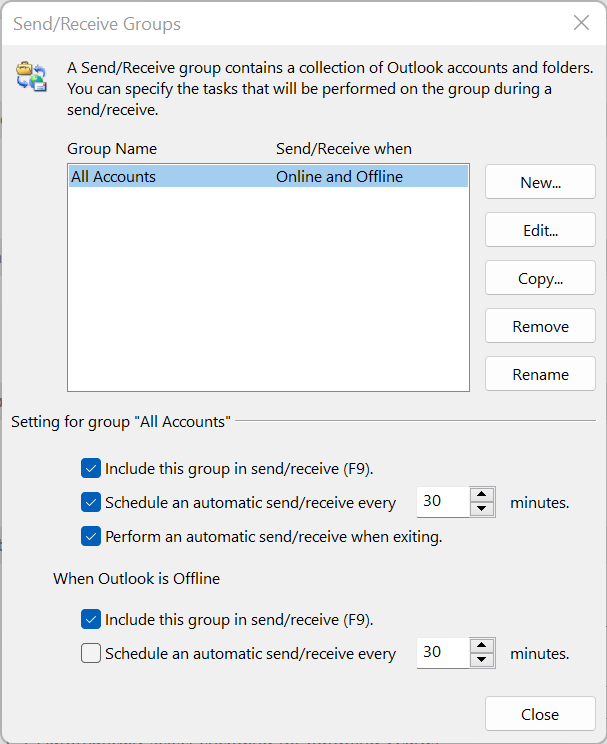
Task: Increase offline interval minutes with up arrow
Action: tap(483, 646)
